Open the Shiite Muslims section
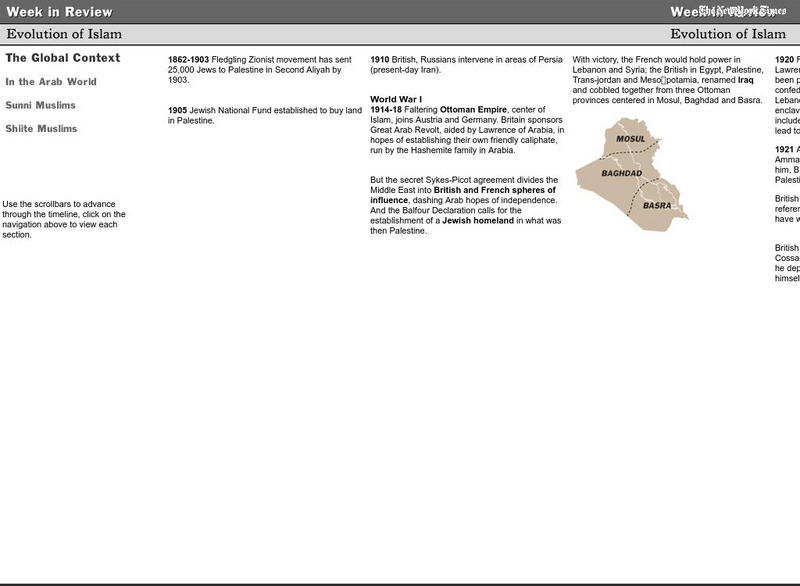The width and height of the screenshot is (800, 586). (41, 129)
